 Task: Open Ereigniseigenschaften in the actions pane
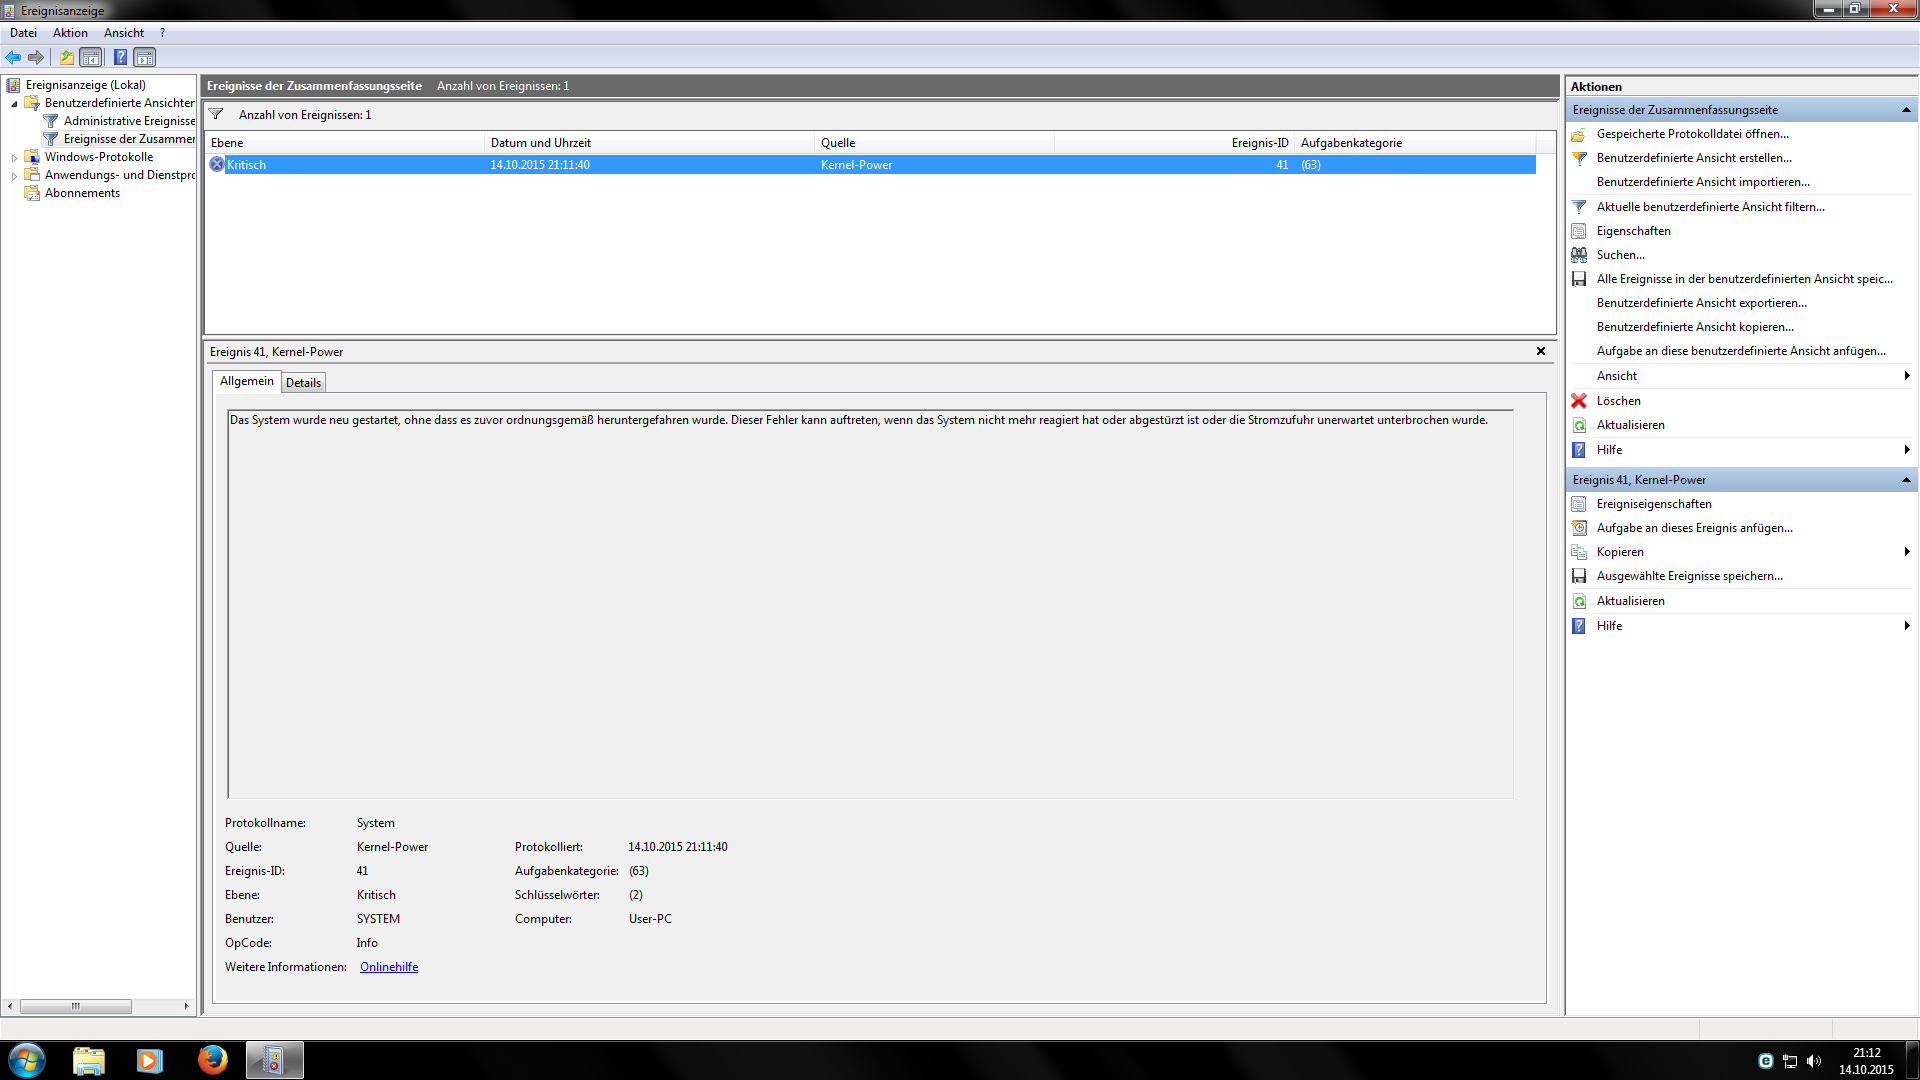point(1654,504)
